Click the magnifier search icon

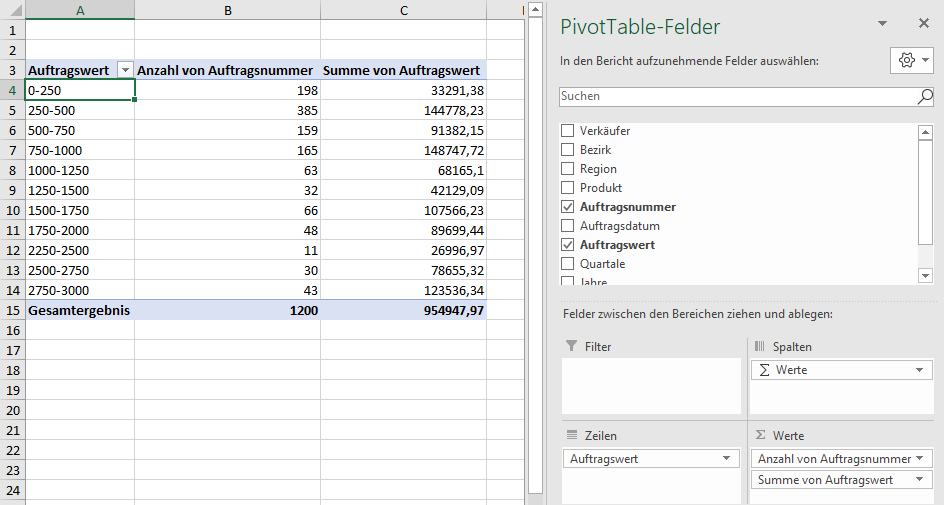coord(925,97)
